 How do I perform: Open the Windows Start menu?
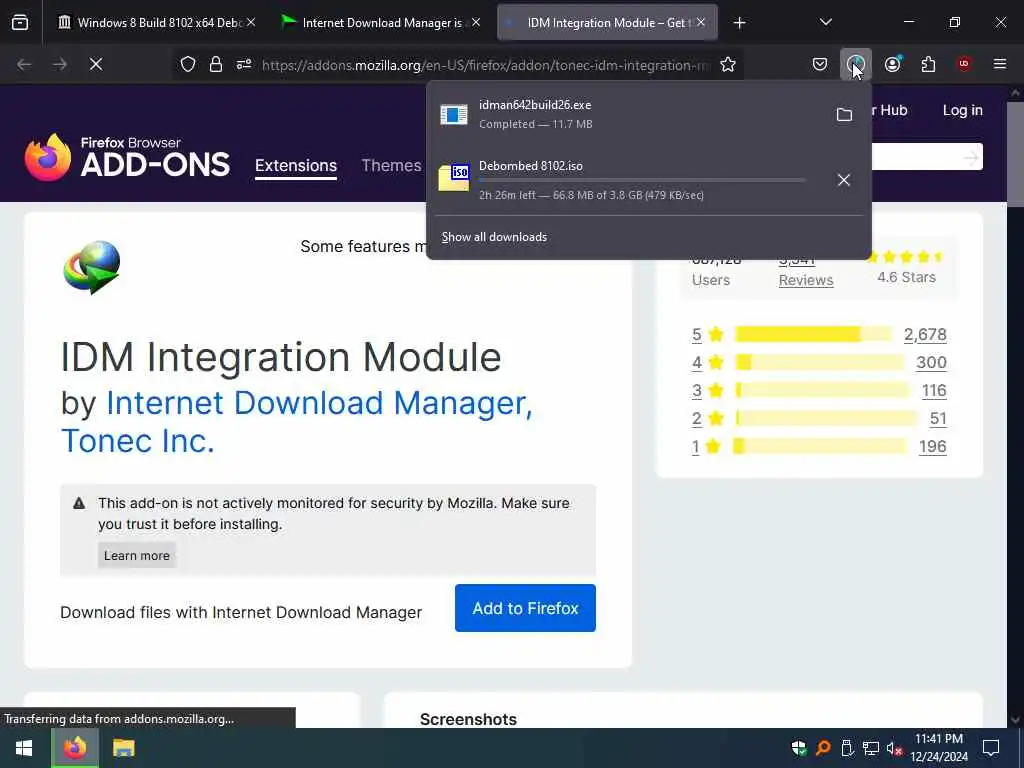(x=24, y=748)
